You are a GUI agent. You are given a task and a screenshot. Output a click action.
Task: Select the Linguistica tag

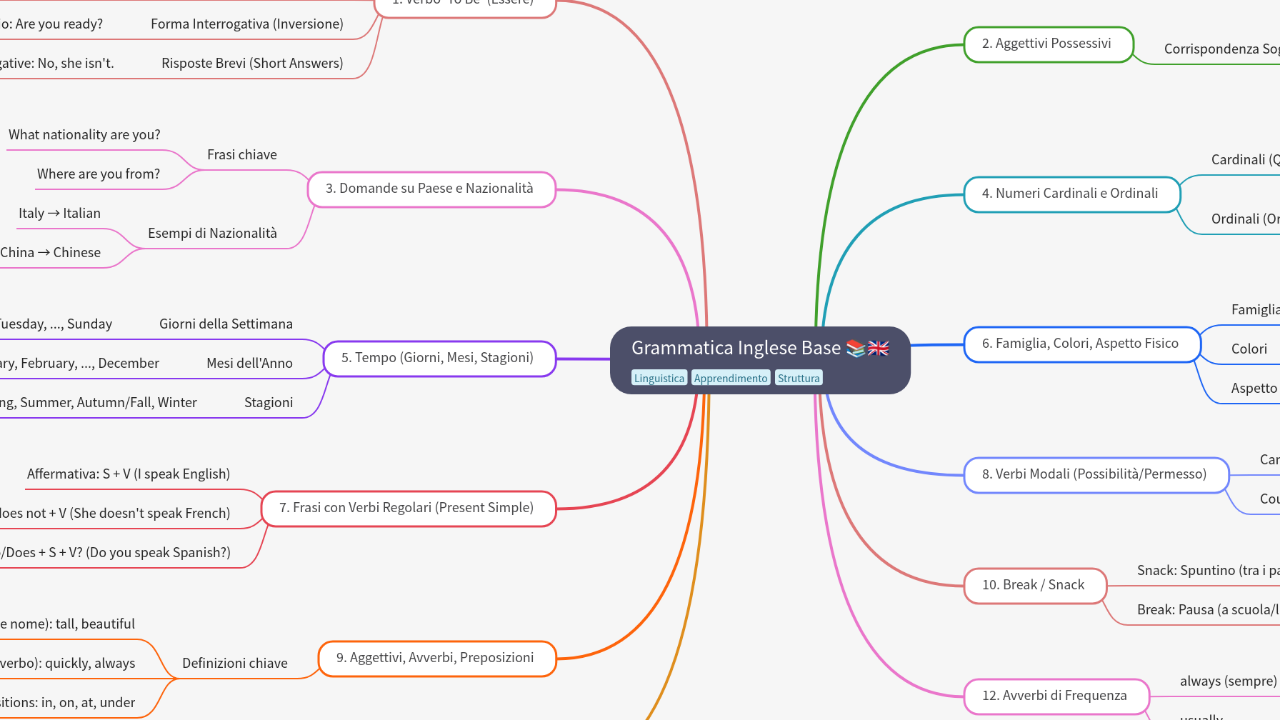[x=659, y=378]
